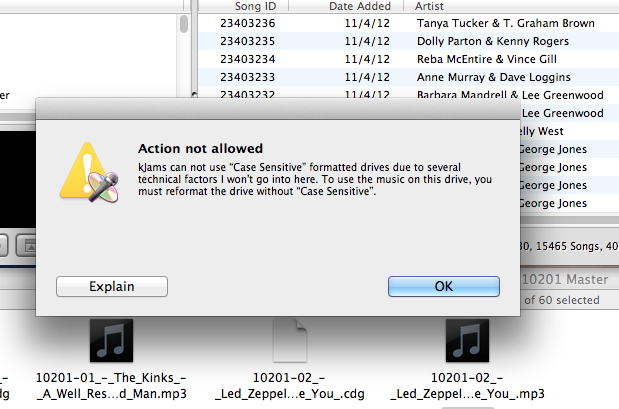Screen dimensions: 619x409
Task: Click The Kinks mp3 filename label
Action: (x=111, y=387)
